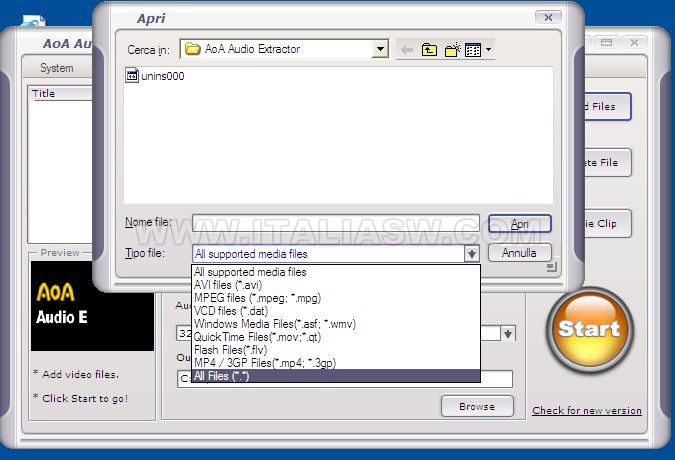Choose MPEG files (*.mpeg; *.mpg) filter
Screen dimensions: 675x460
pyautogui.click(x=336, y=298)
